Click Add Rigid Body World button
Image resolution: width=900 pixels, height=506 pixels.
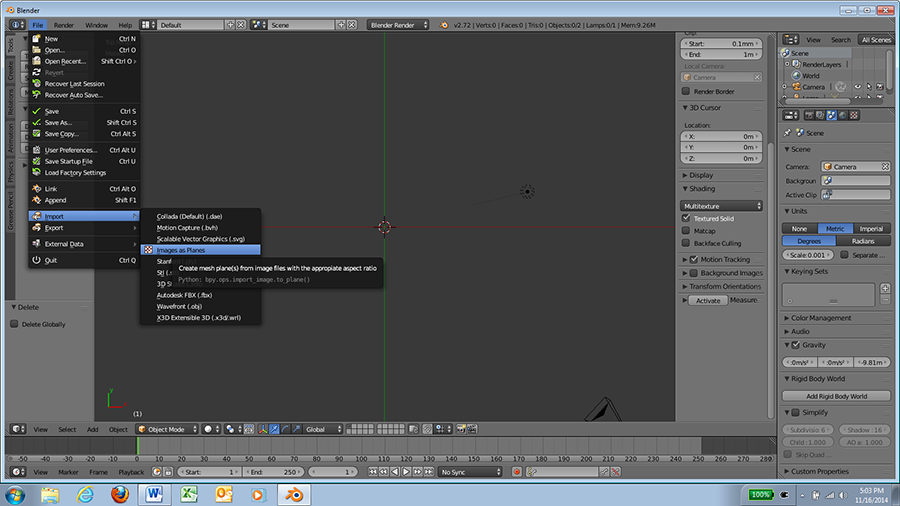836,396
